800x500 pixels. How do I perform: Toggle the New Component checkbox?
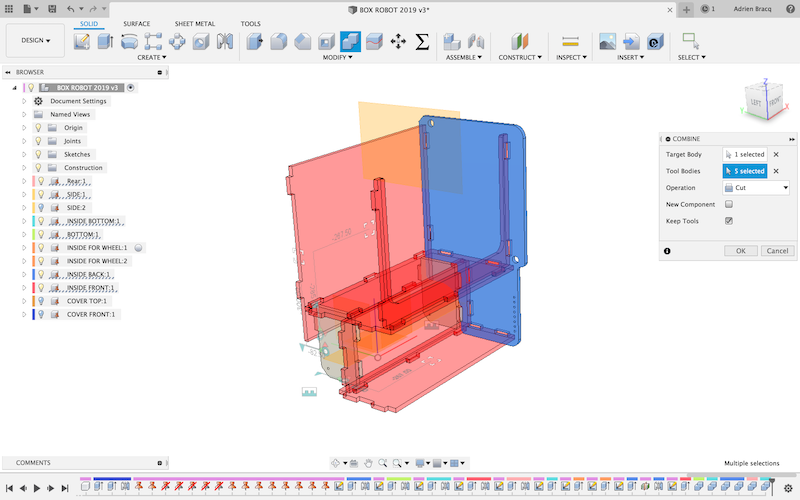point(729,204)
